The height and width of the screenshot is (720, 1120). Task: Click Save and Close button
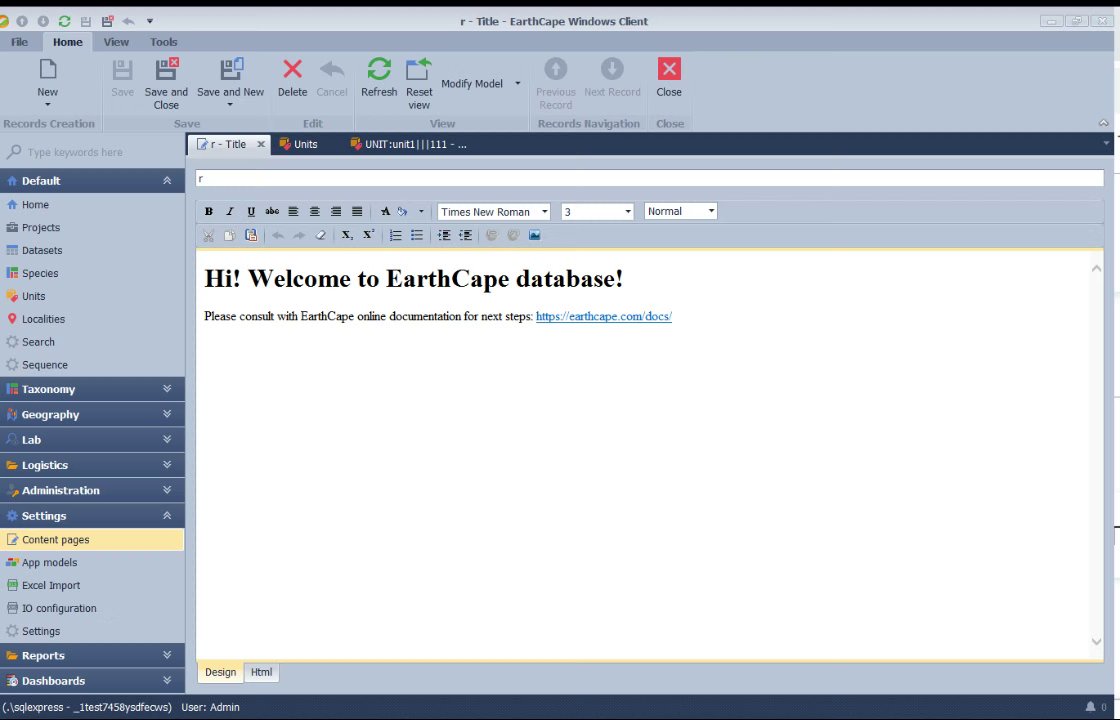166,84
